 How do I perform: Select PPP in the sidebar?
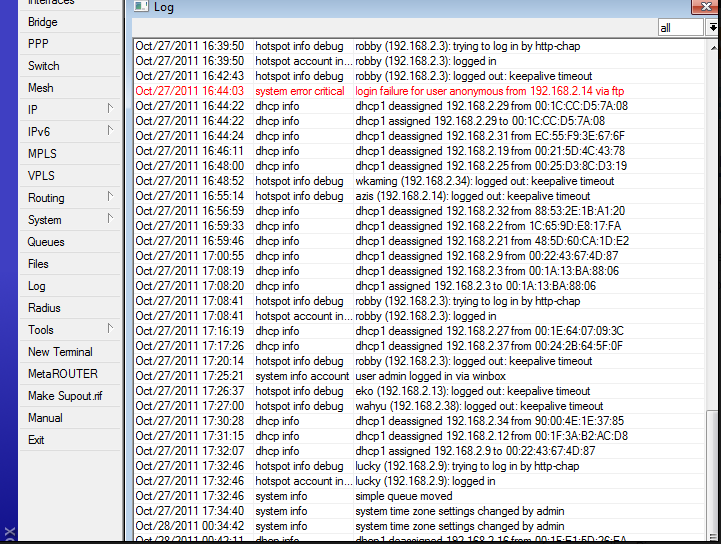click(x=38, y=44)
